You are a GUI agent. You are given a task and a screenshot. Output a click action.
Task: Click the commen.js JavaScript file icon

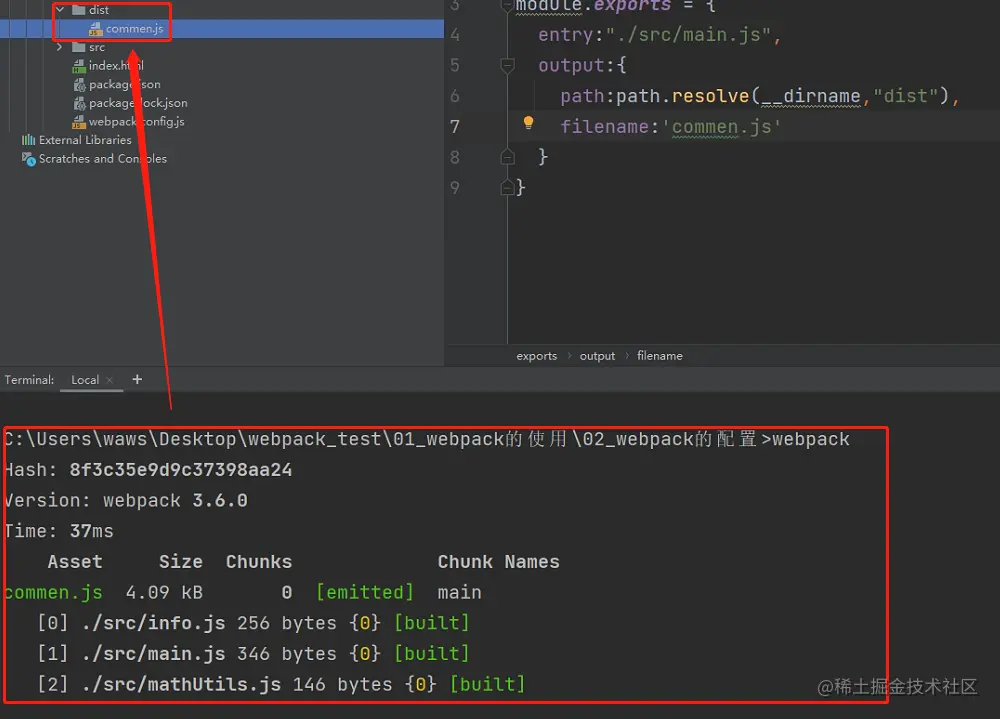click(x=96, y=29)
